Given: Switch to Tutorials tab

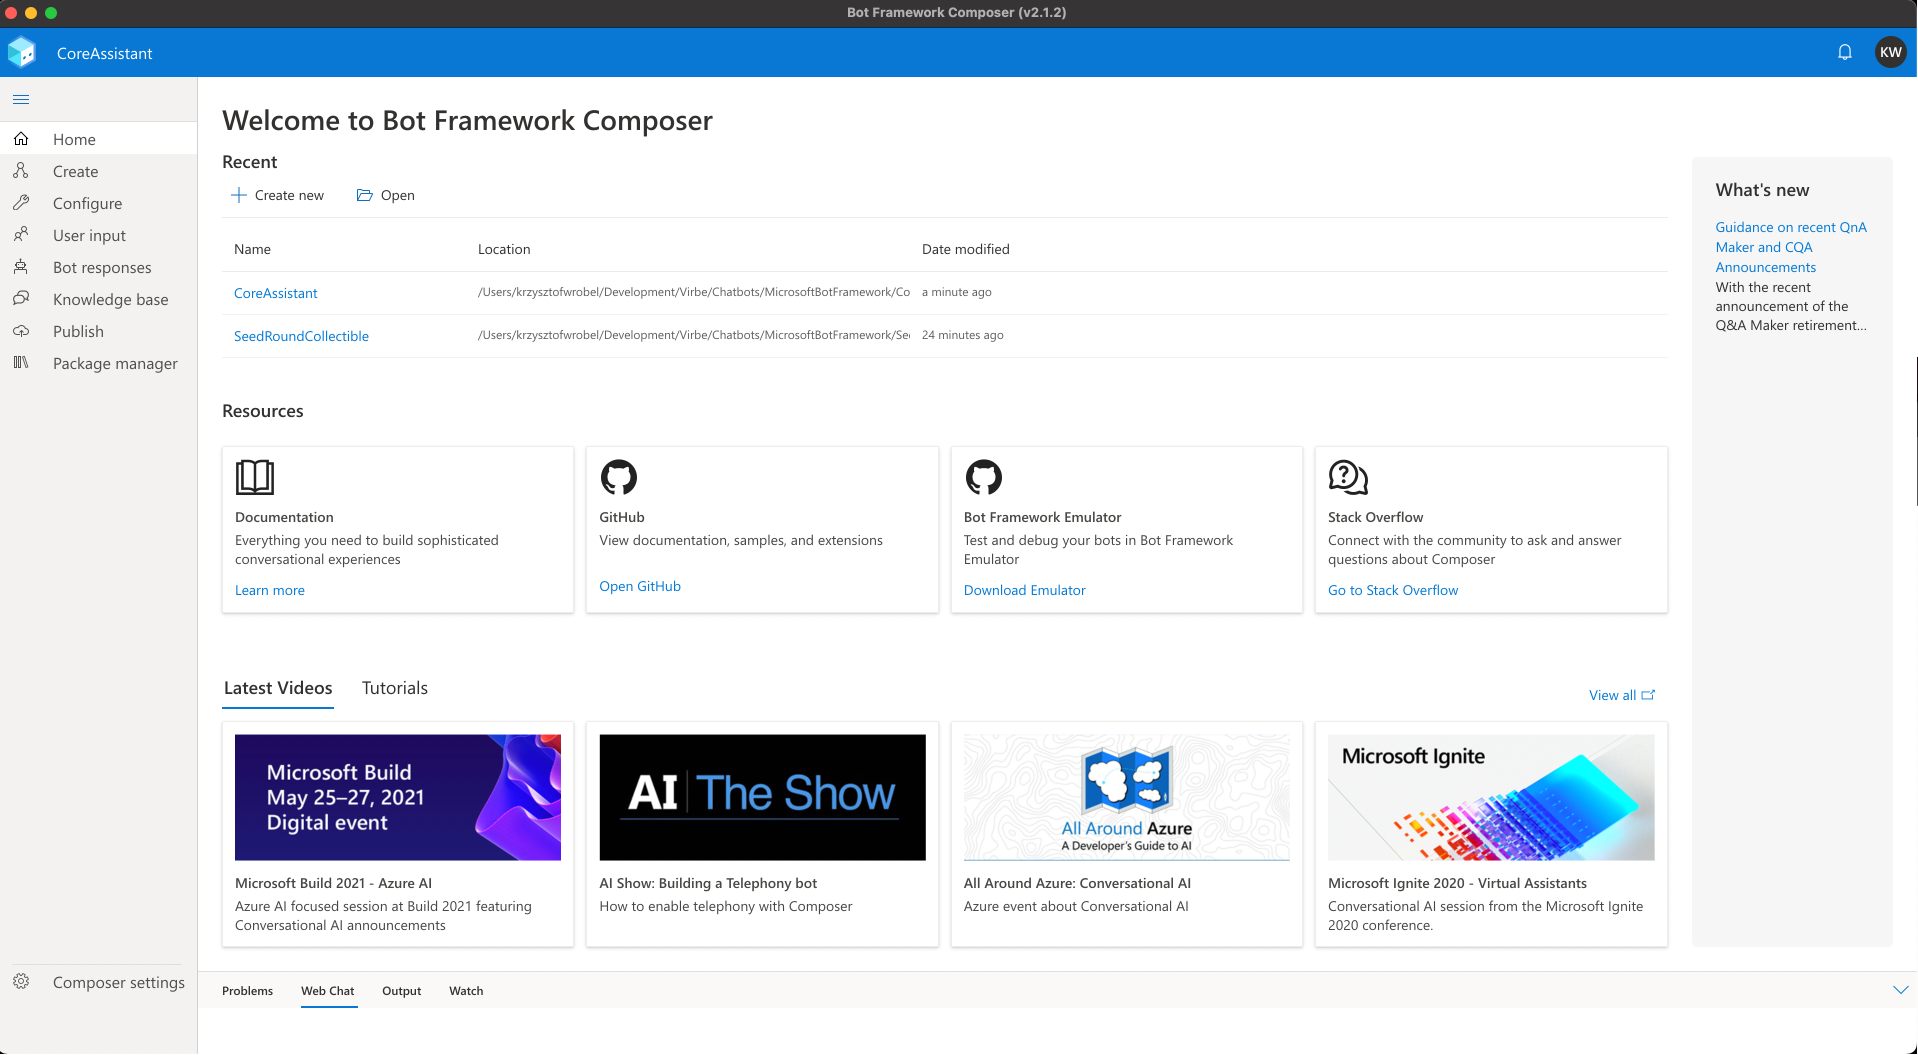Looking at the screenshot, I should 395,688.
